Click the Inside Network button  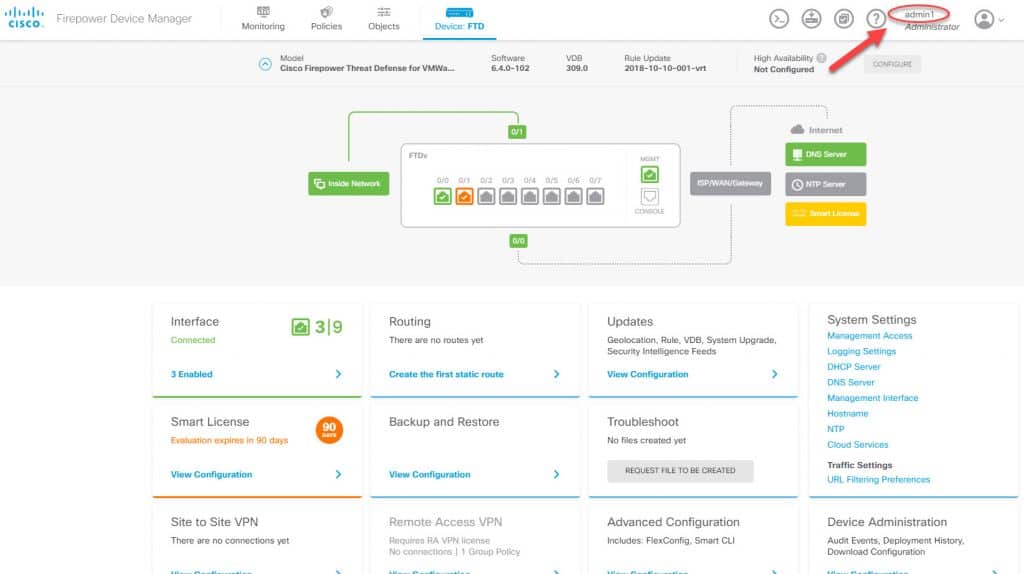coord(349,183)
